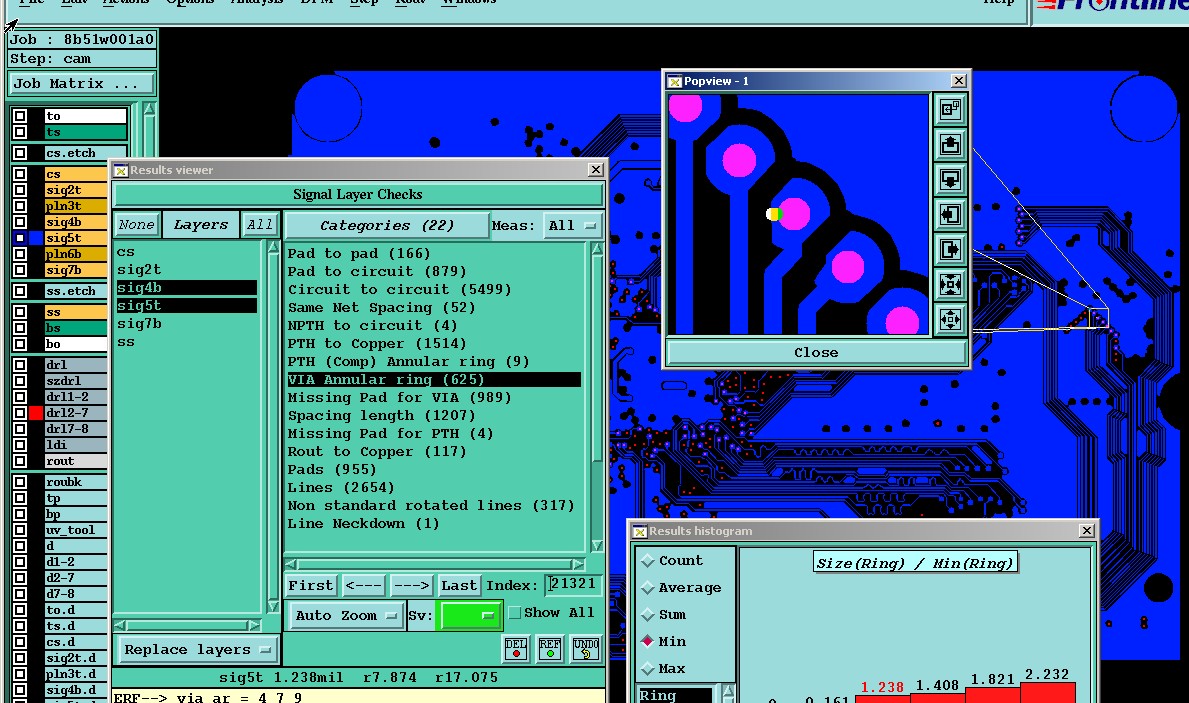
Task: Select Circuit to circuit (5499) category
Action: click(400, 289)
